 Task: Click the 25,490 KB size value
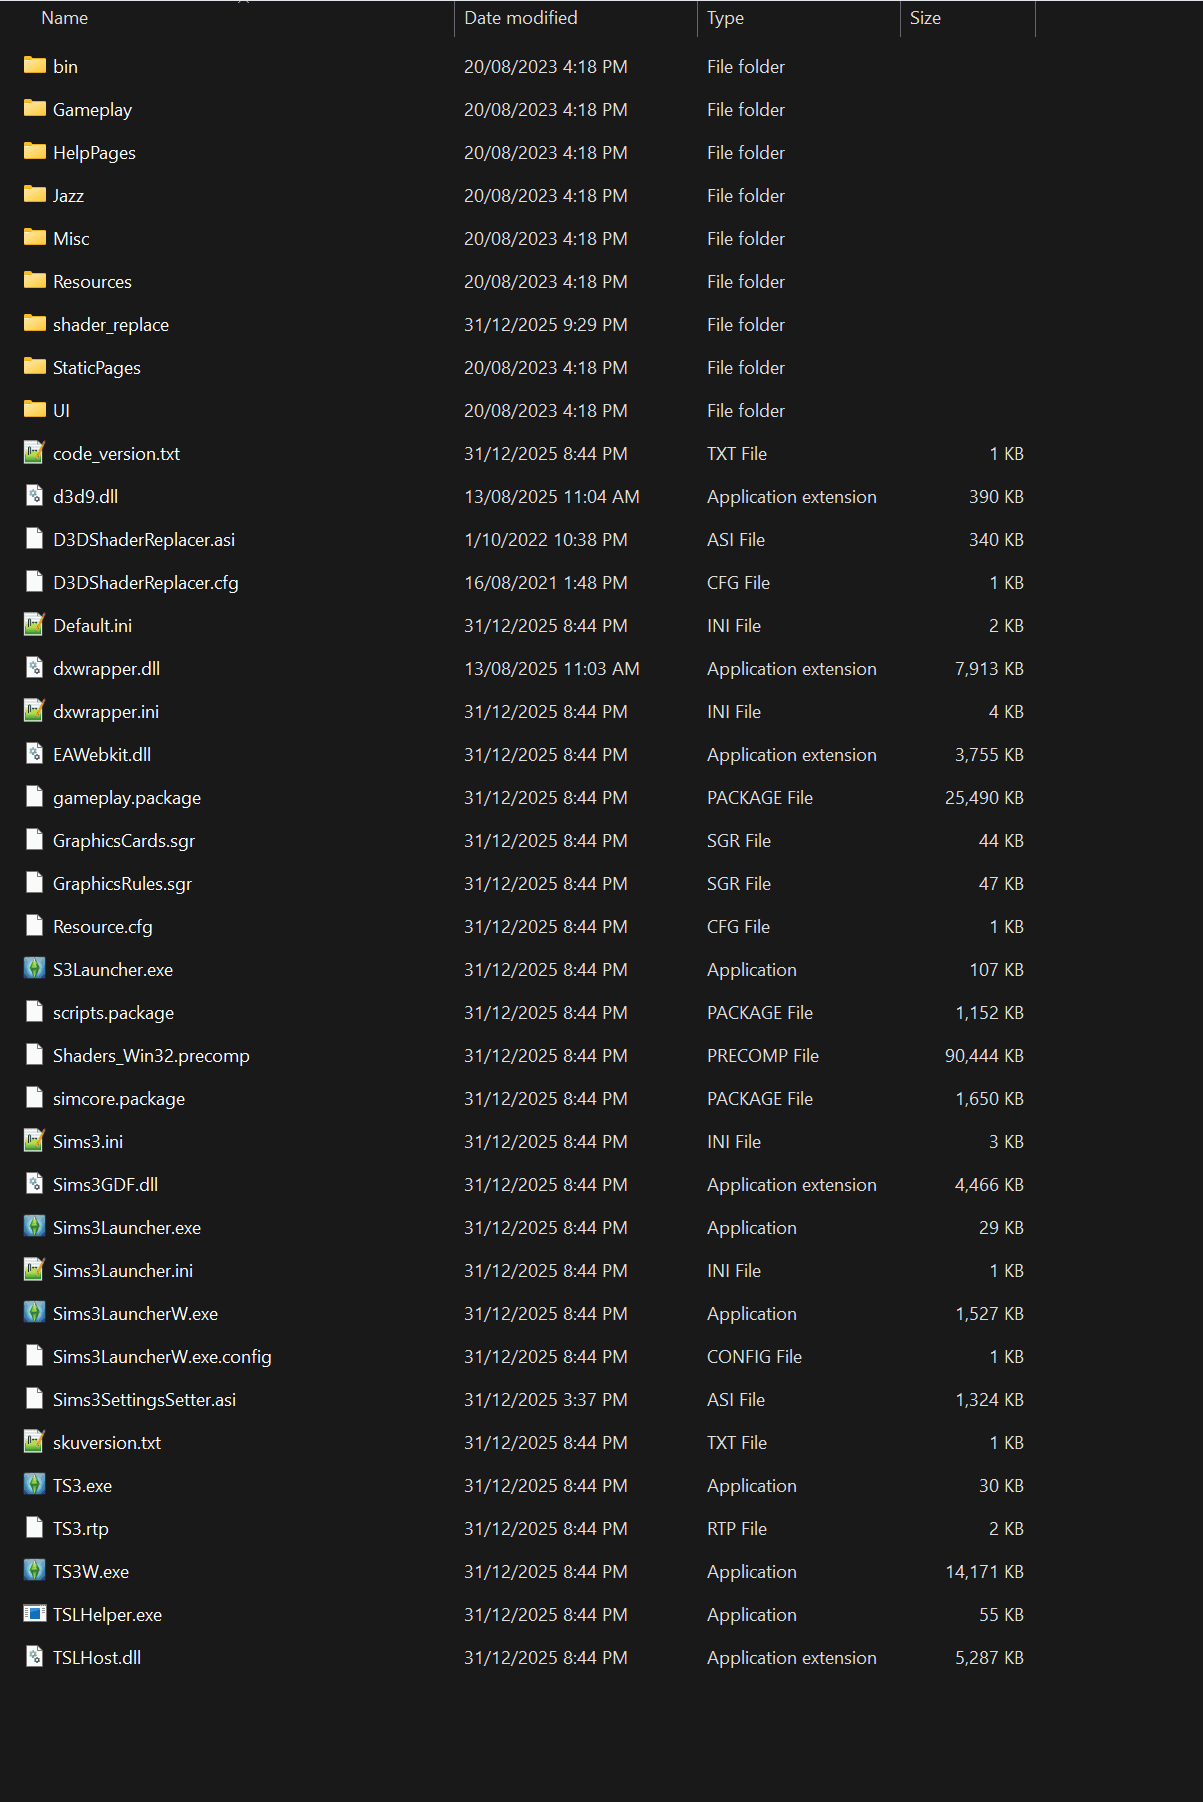click(x=984, y=798)
